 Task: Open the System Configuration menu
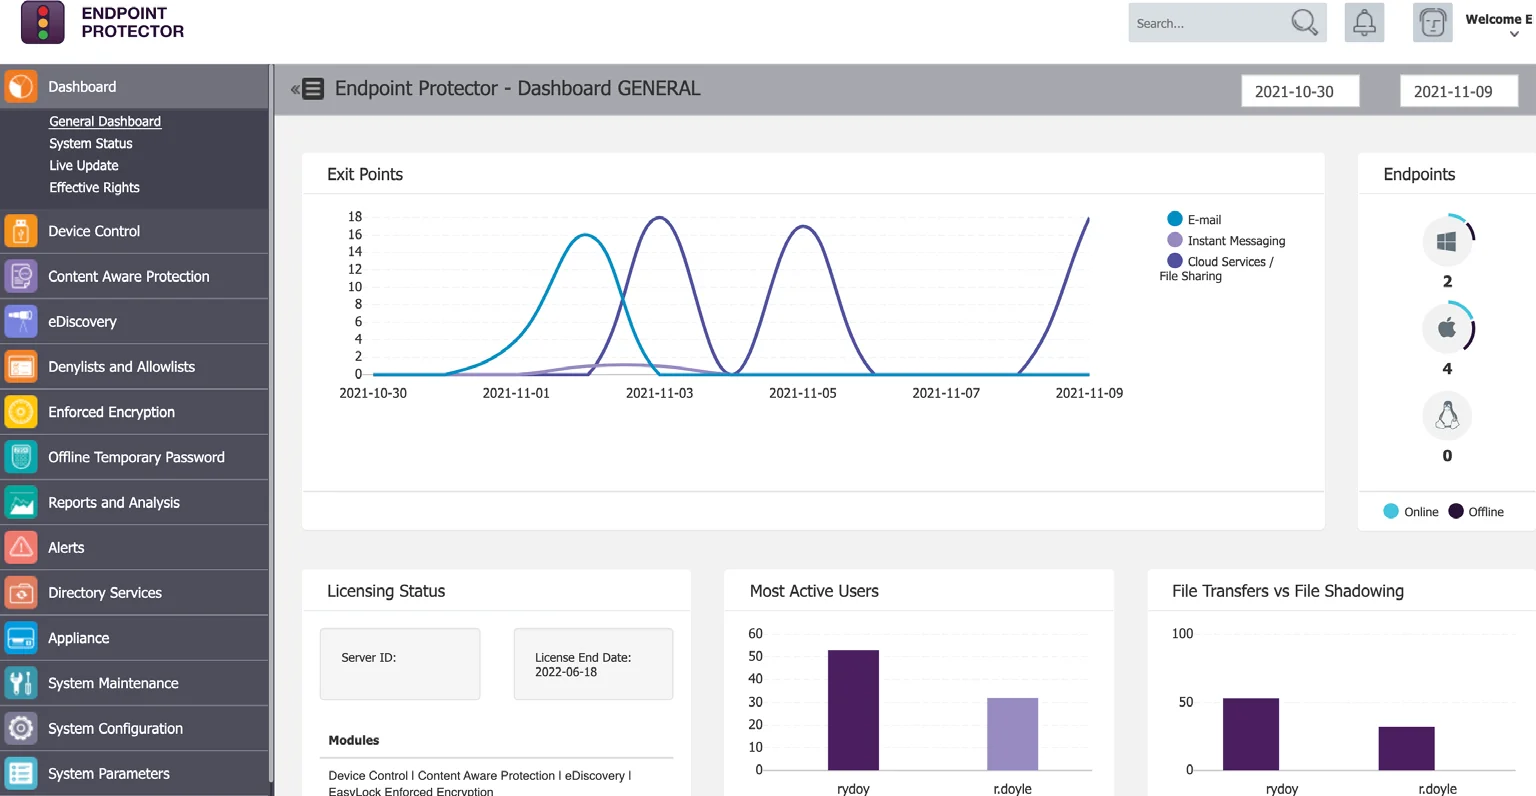click(x=135, y=729)
